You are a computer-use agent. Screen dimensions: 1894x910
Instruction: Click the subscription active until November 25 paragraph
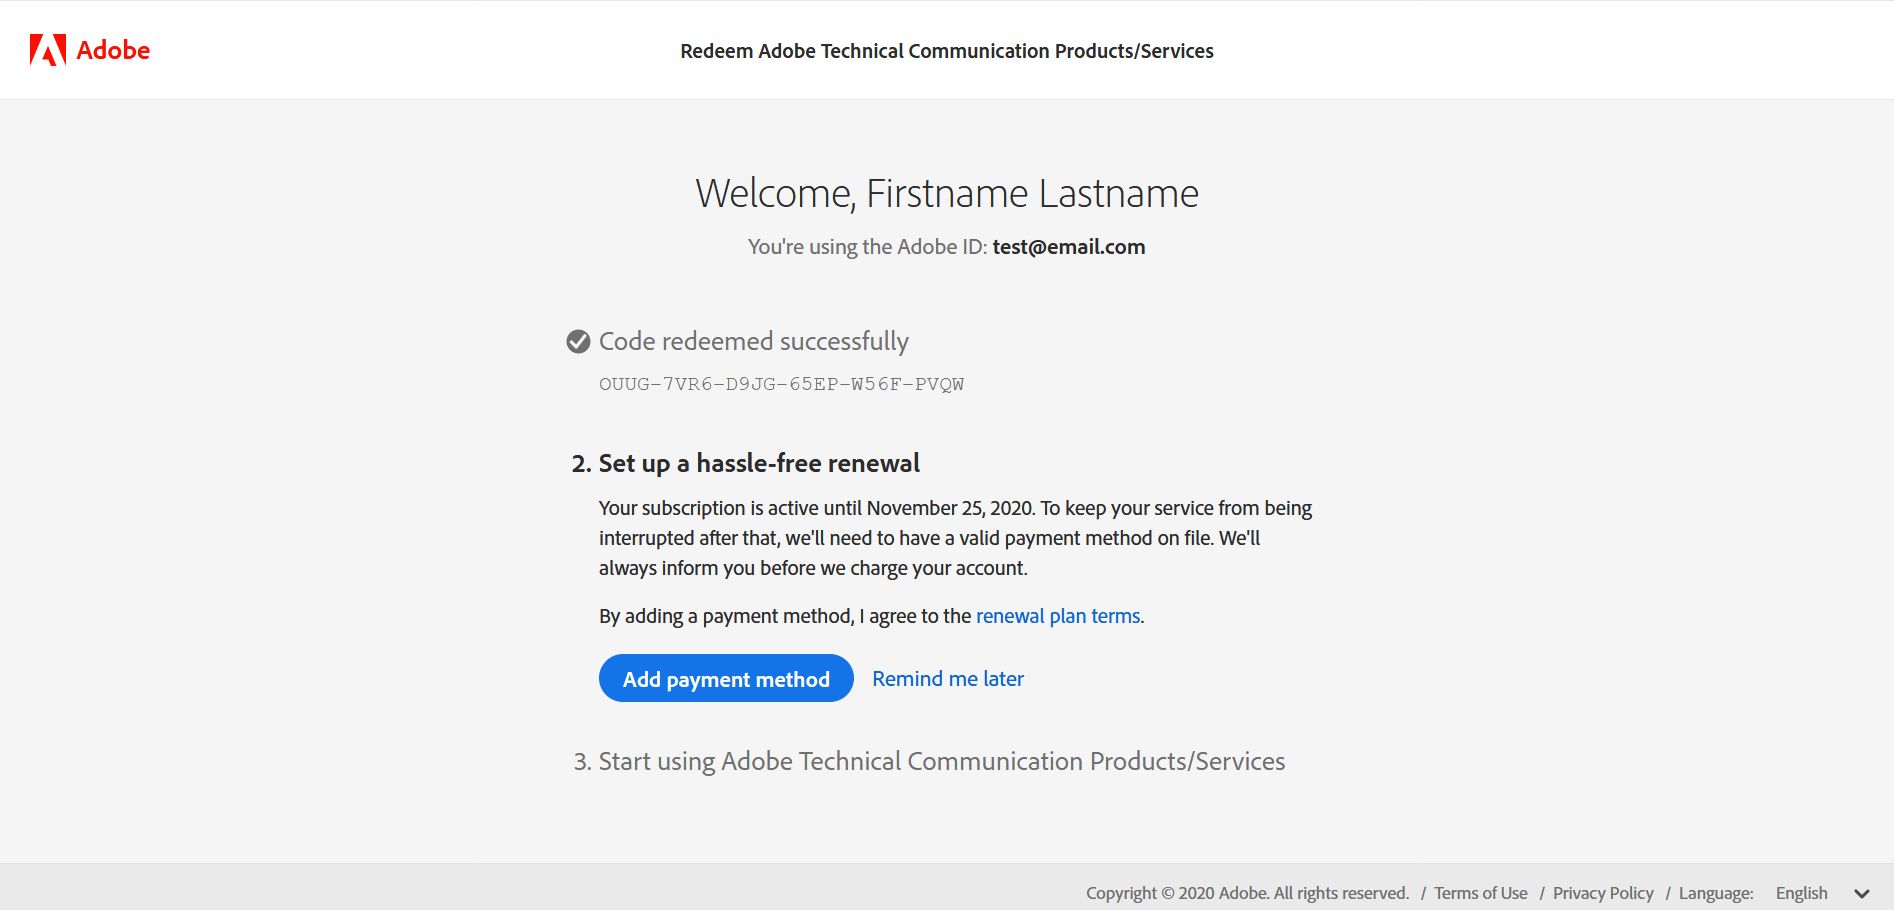(956, 538)
